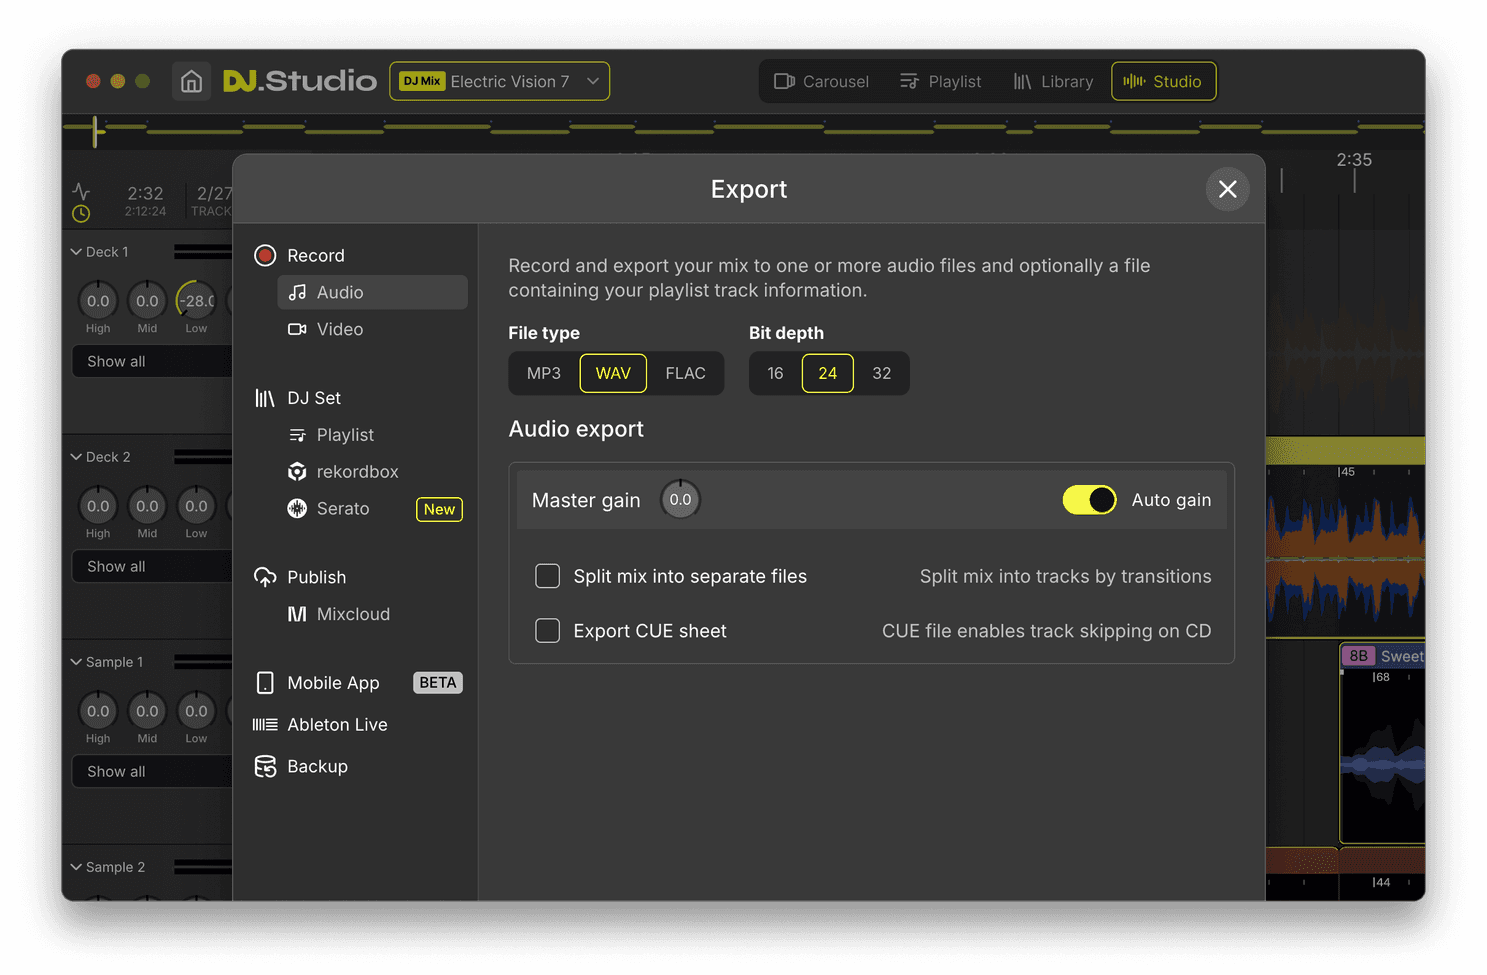The width and height of the screenshot is (1487, 975).
Task: Click the Ableton Live bars icon
Action: (265, 725)
